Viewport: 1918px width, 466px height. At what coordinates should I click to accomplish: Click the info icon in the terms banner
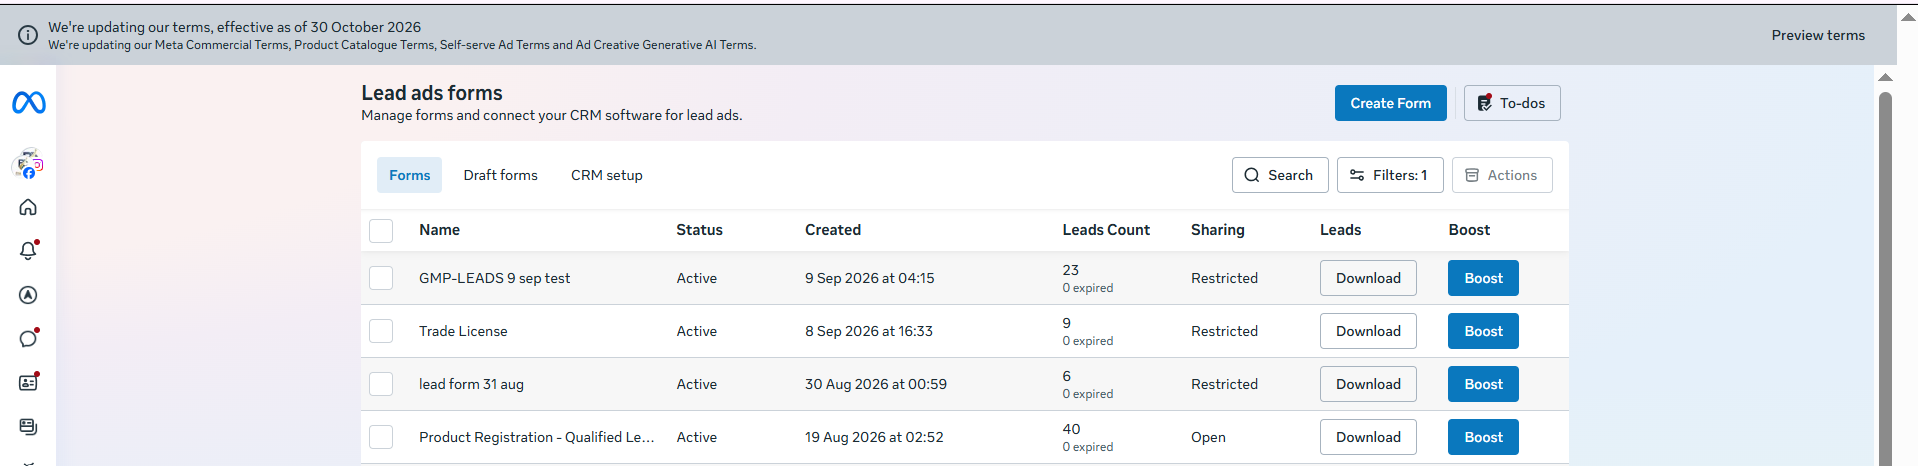click(x=28, y=35)
